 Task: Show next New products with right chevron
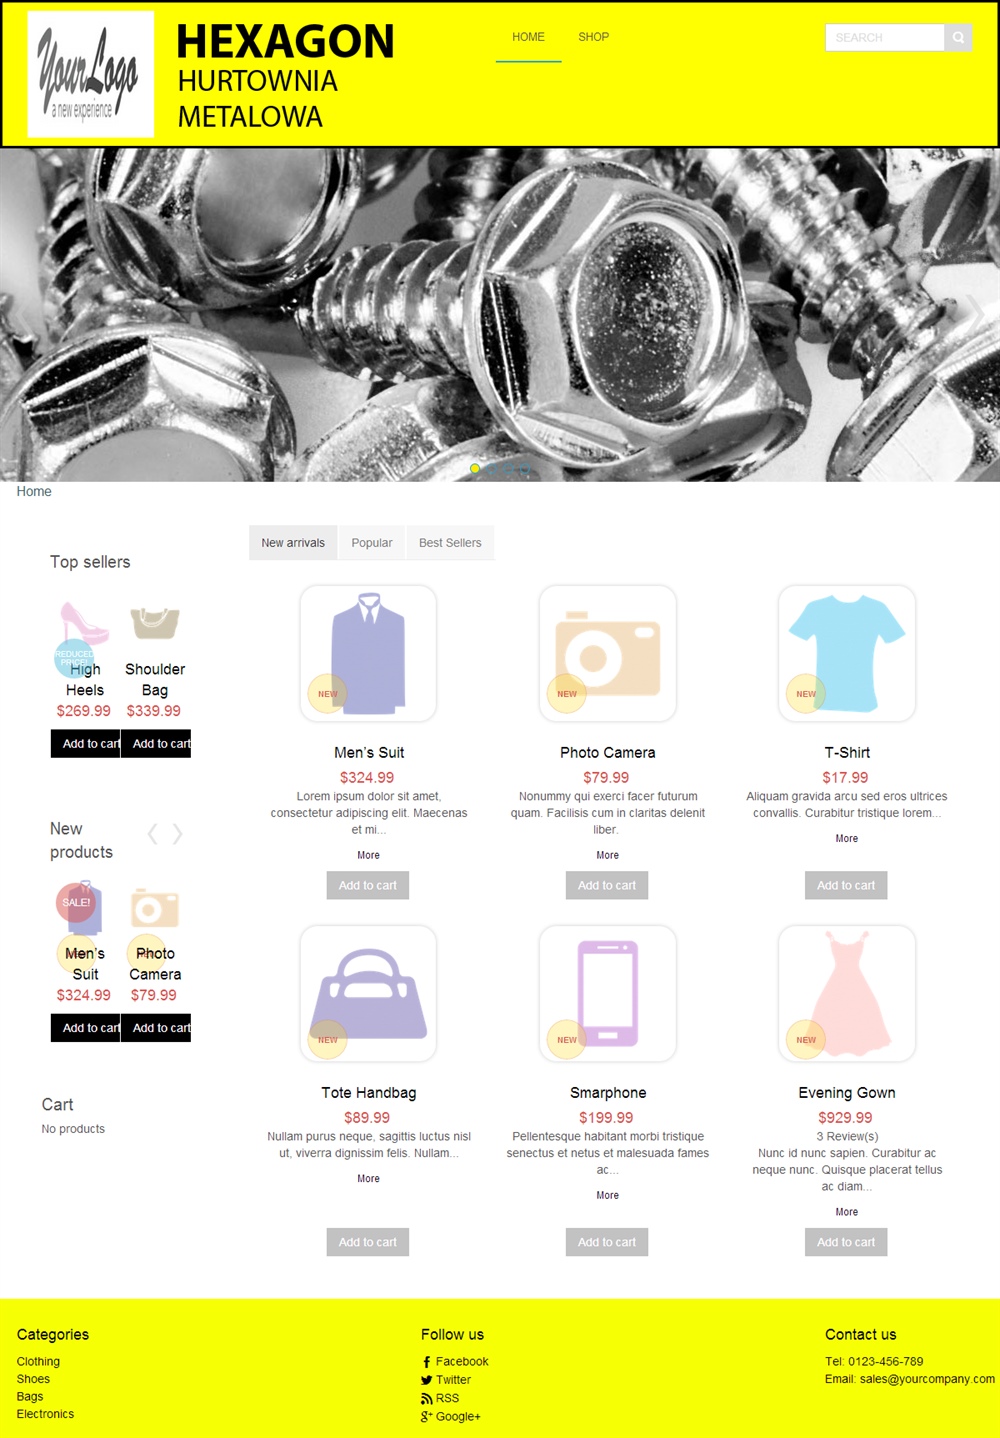(x=177, y=834)
